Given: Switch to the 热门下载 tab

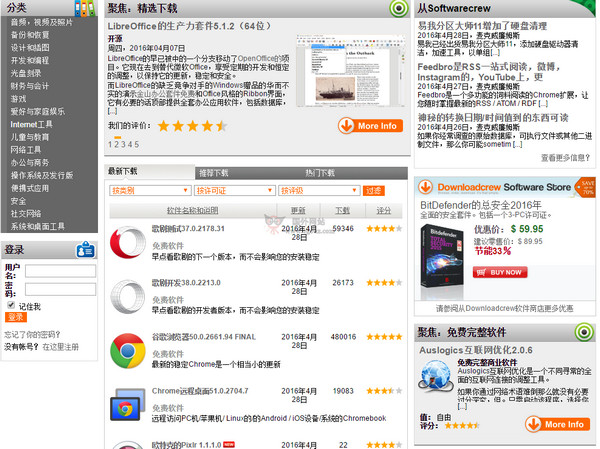Looking at the screenshot, I should pyautogui.click(x=320, y=173).
